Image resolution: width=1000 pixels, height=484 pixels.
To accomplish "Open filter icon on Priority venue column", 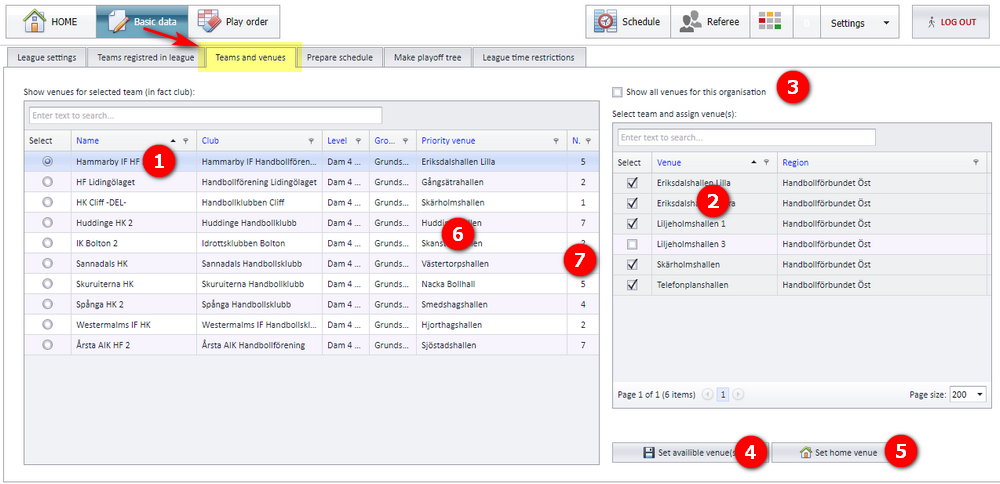I will click(556, 141).
